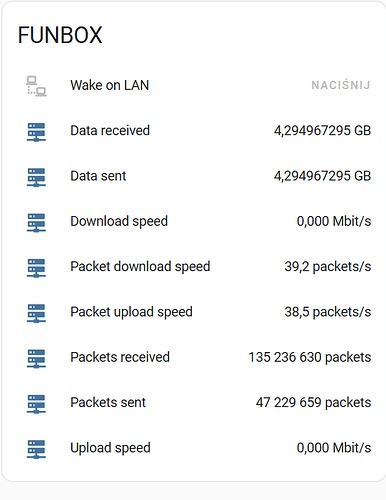Image resolution: width=386 pixels, height=500 pixels.
Task: Open the Wake on LAN entity label
Action: [110, 85]
